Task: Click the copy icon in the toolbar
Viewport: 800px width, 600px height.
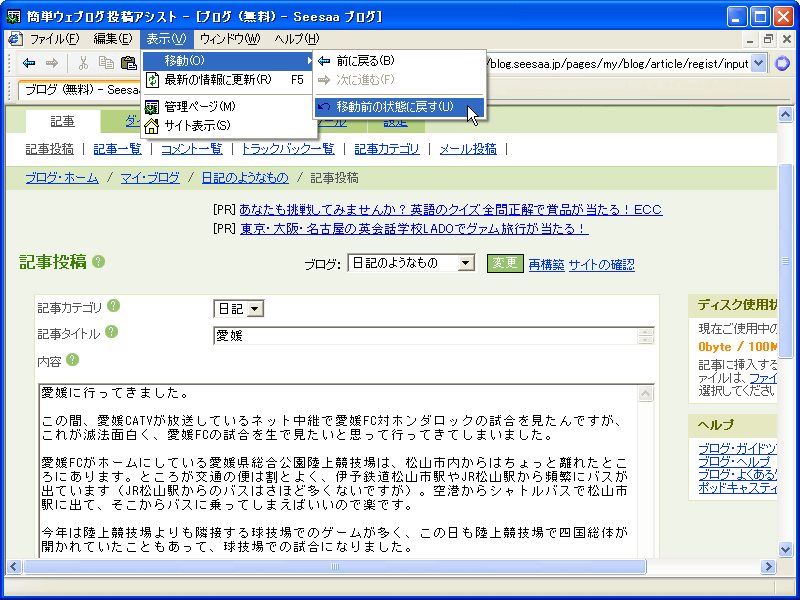Action: (x=106, y=63)
